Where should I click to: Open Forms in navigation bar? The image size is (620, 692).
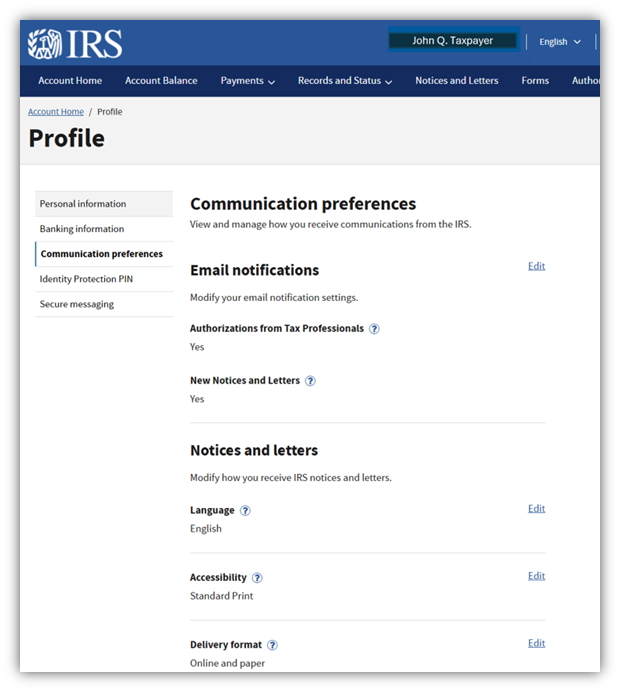coord(535,81)
